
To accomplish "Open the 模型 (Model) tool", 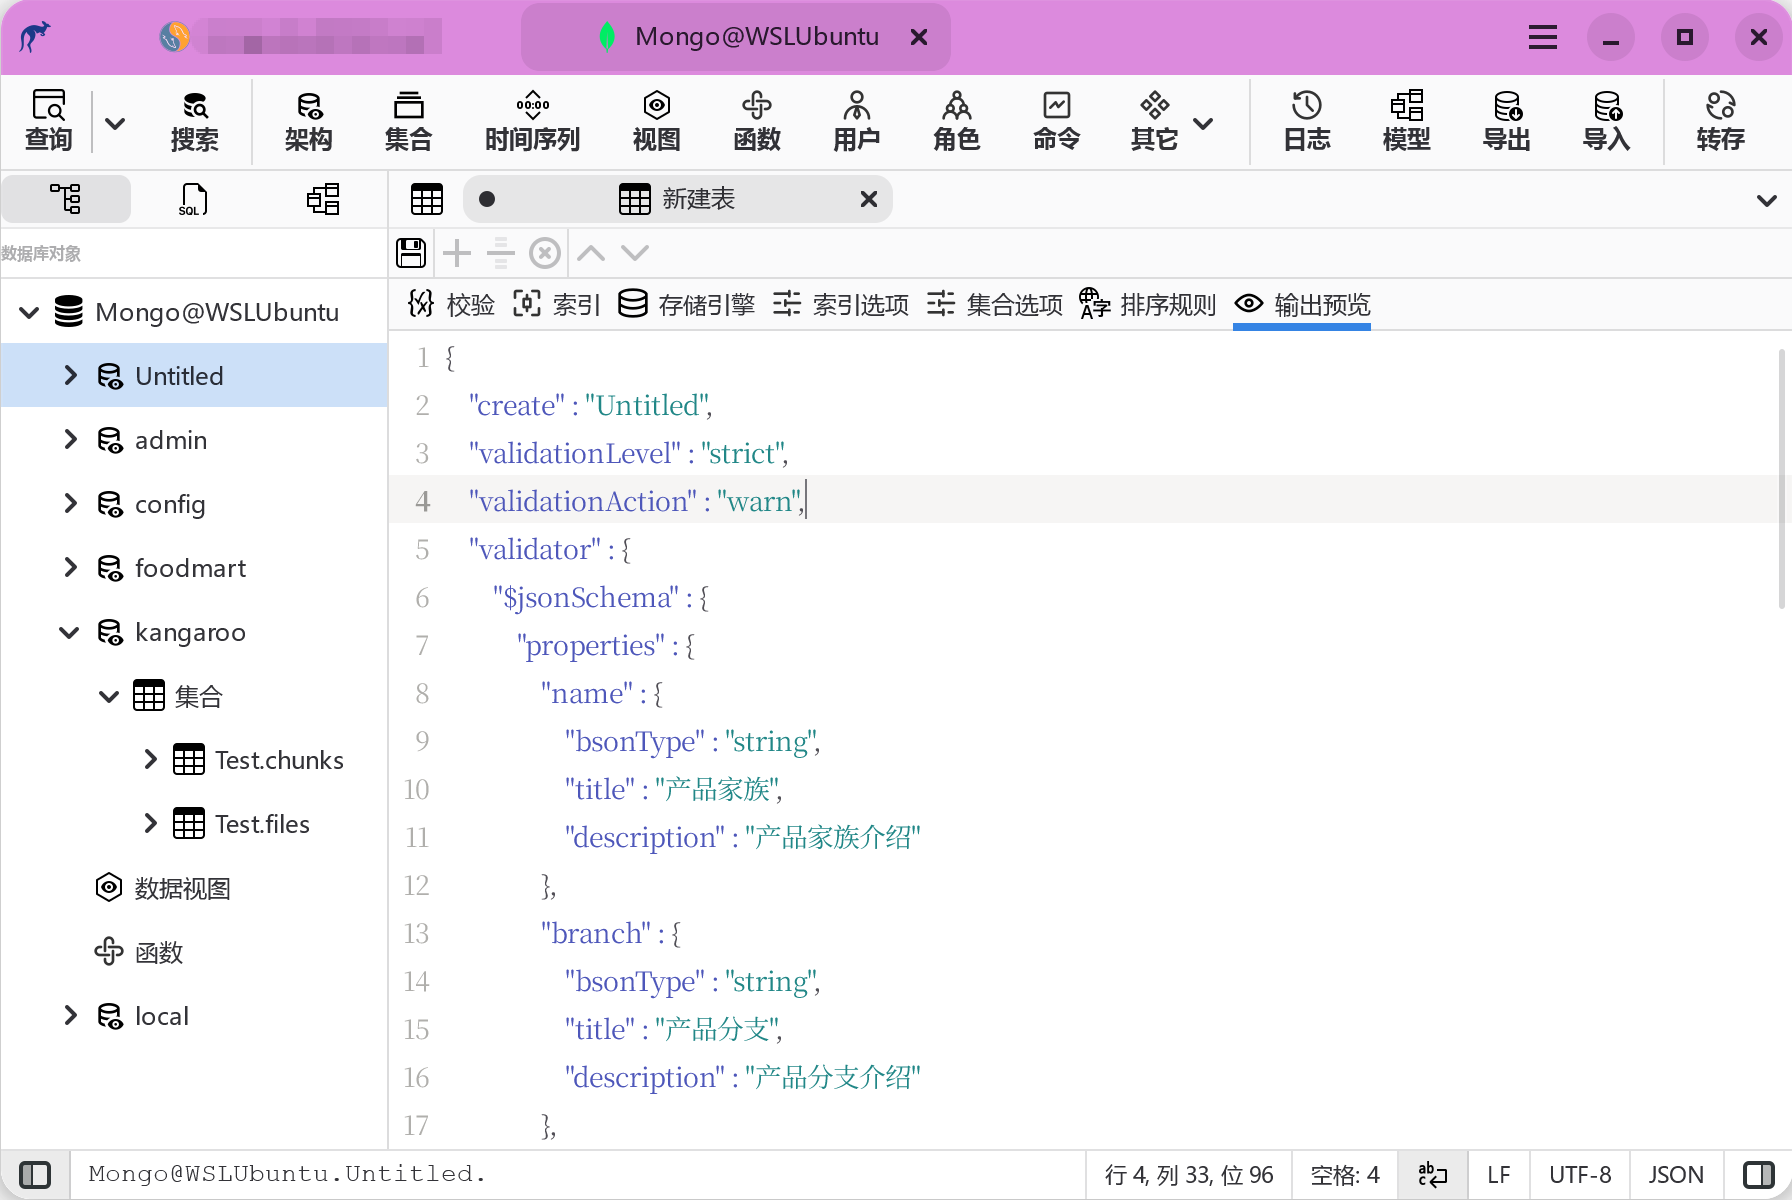I will [1406, 120].
